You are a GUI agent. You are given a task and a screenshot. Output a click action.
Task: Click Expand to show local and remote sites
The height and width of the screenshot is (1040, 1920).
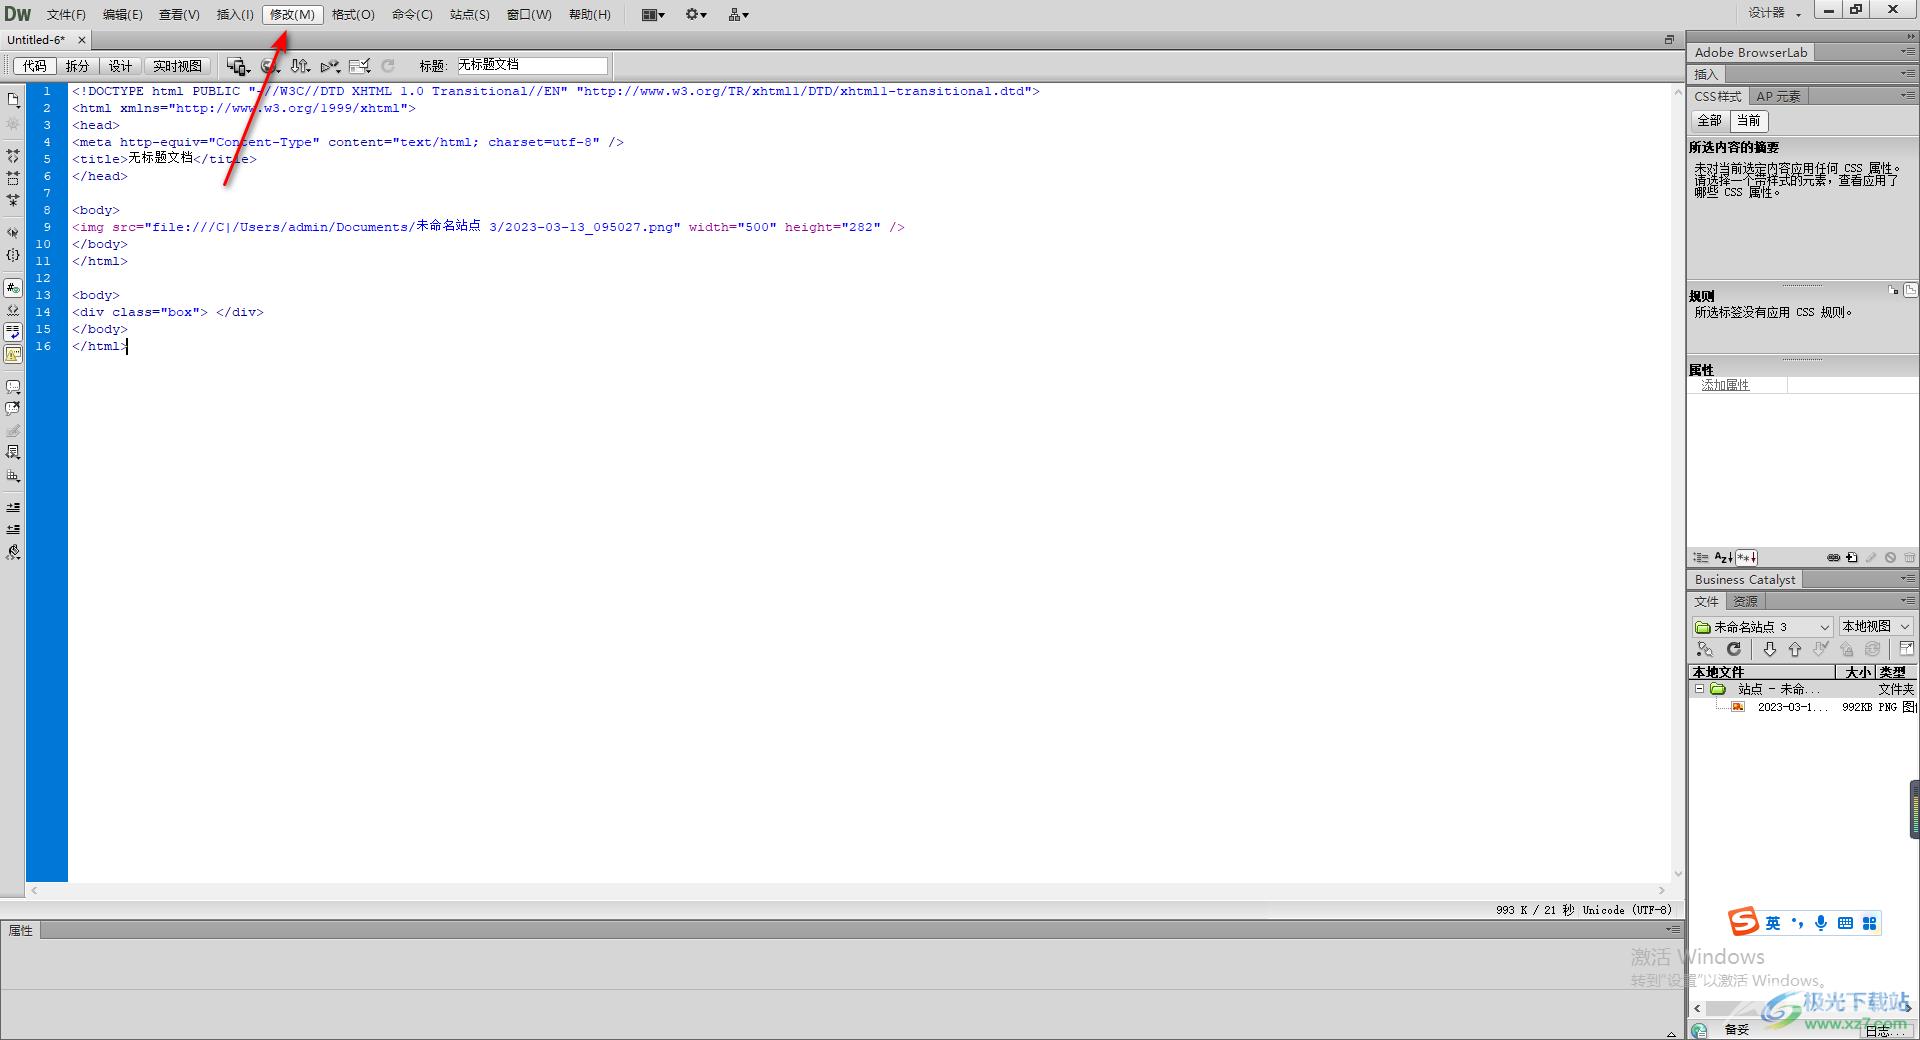pos(1906,650)
